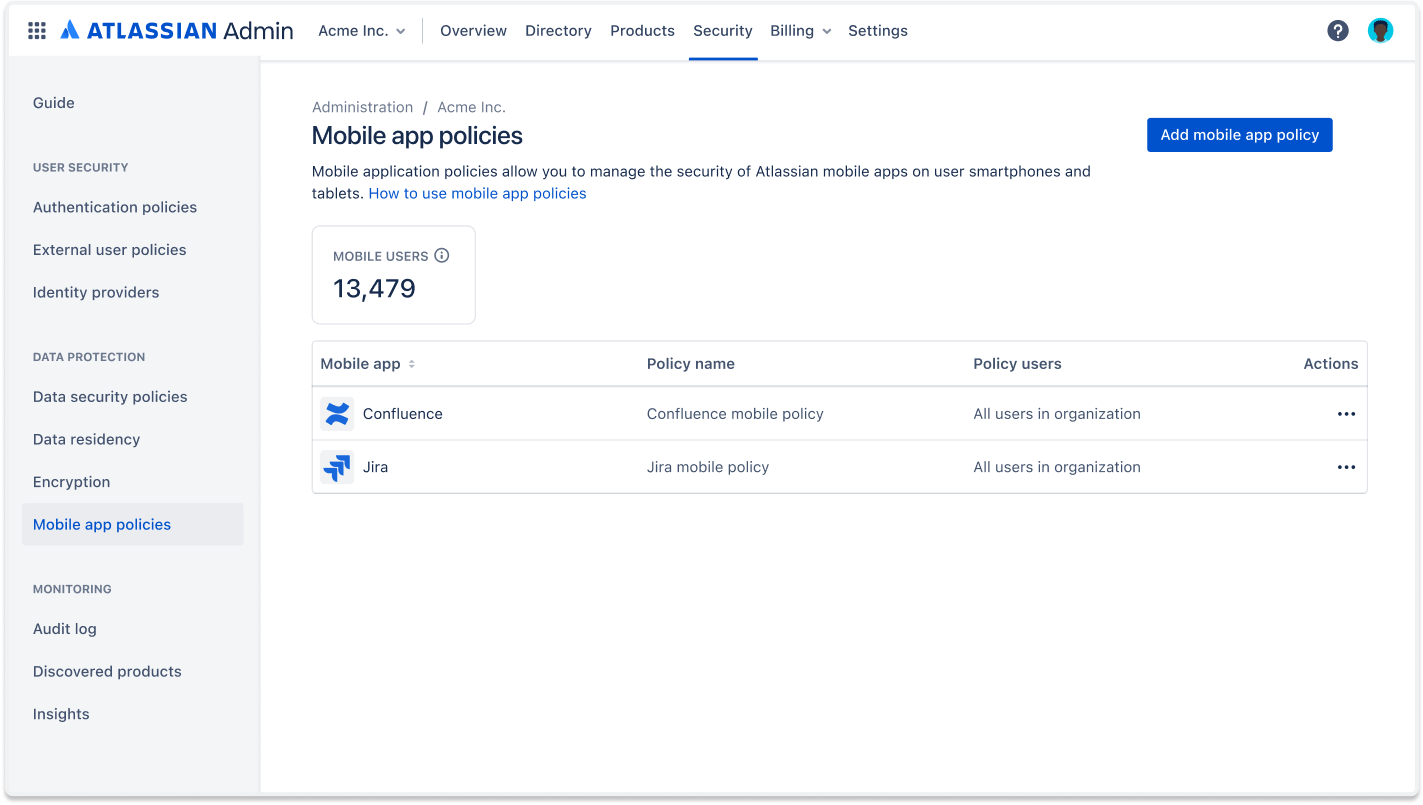
Task: Click the info icon next to Mobile users
Action: pos(442,255)
